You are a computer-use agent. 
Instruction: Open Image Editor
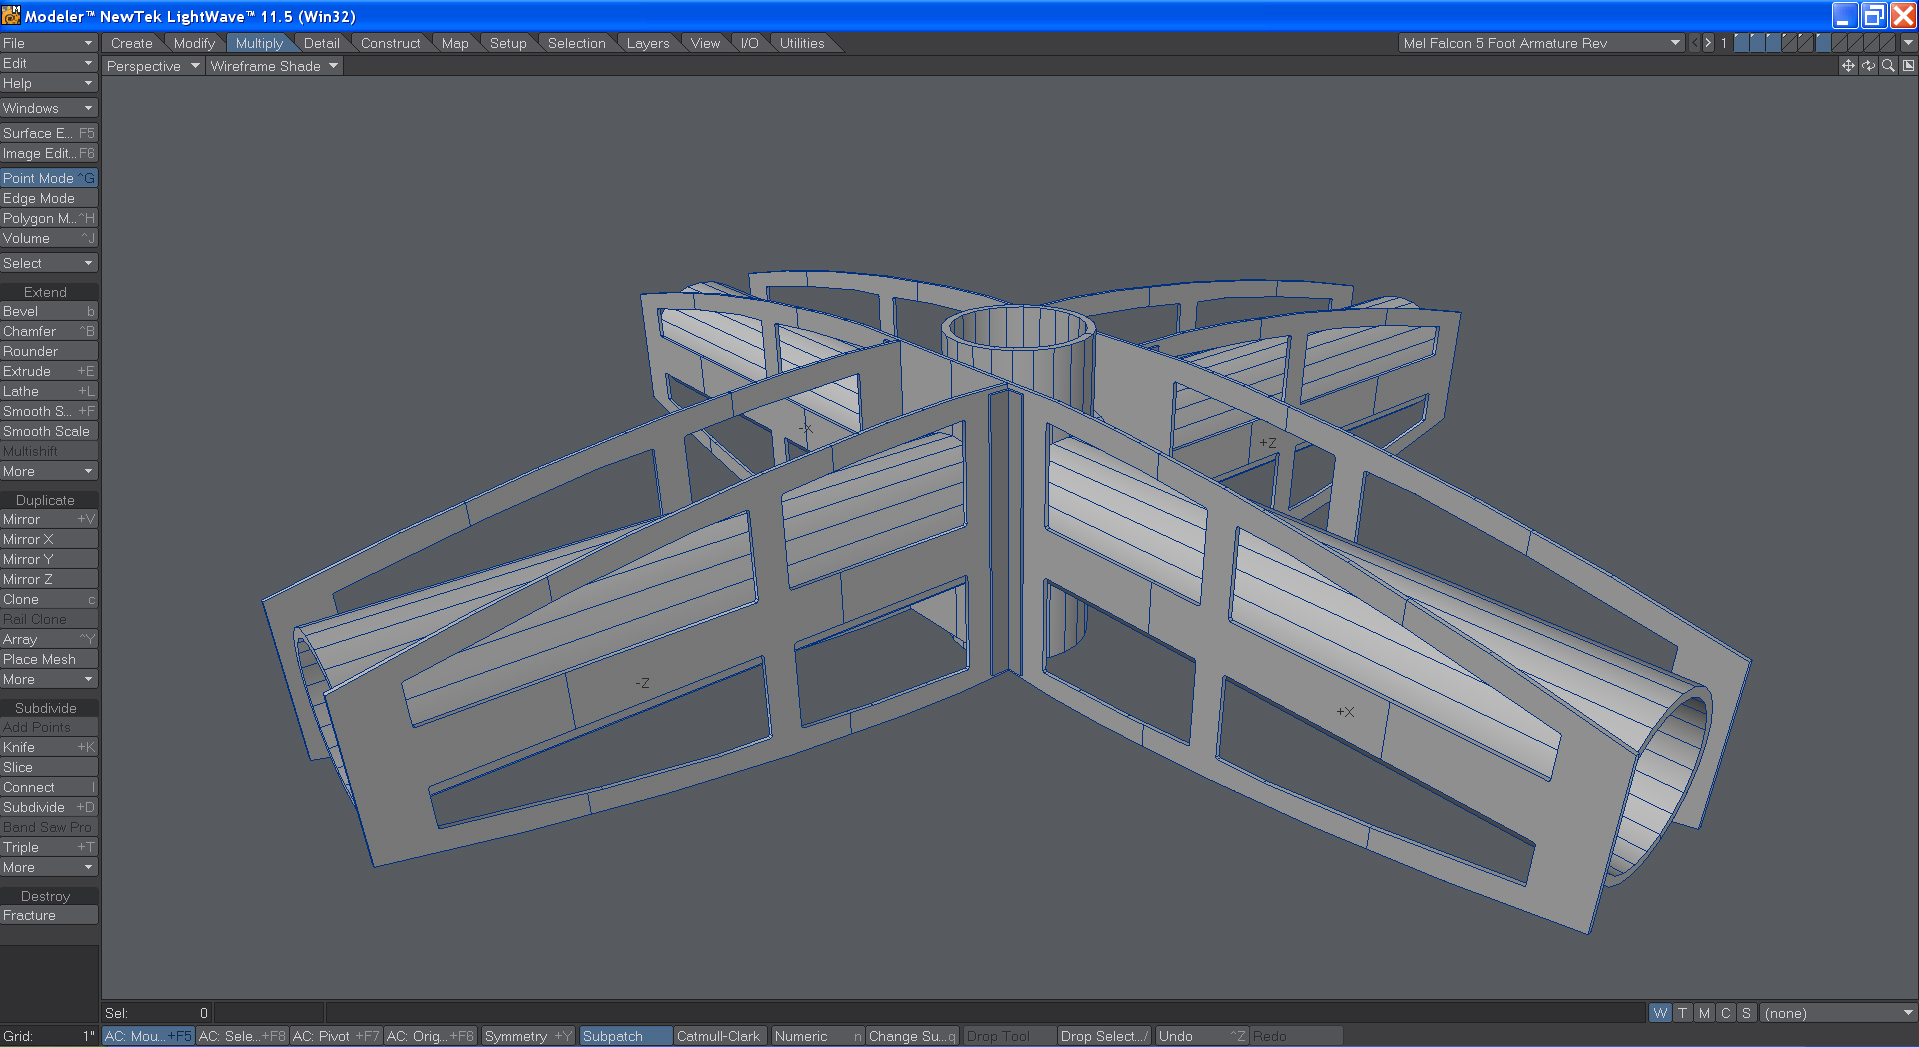click(49, 153)
